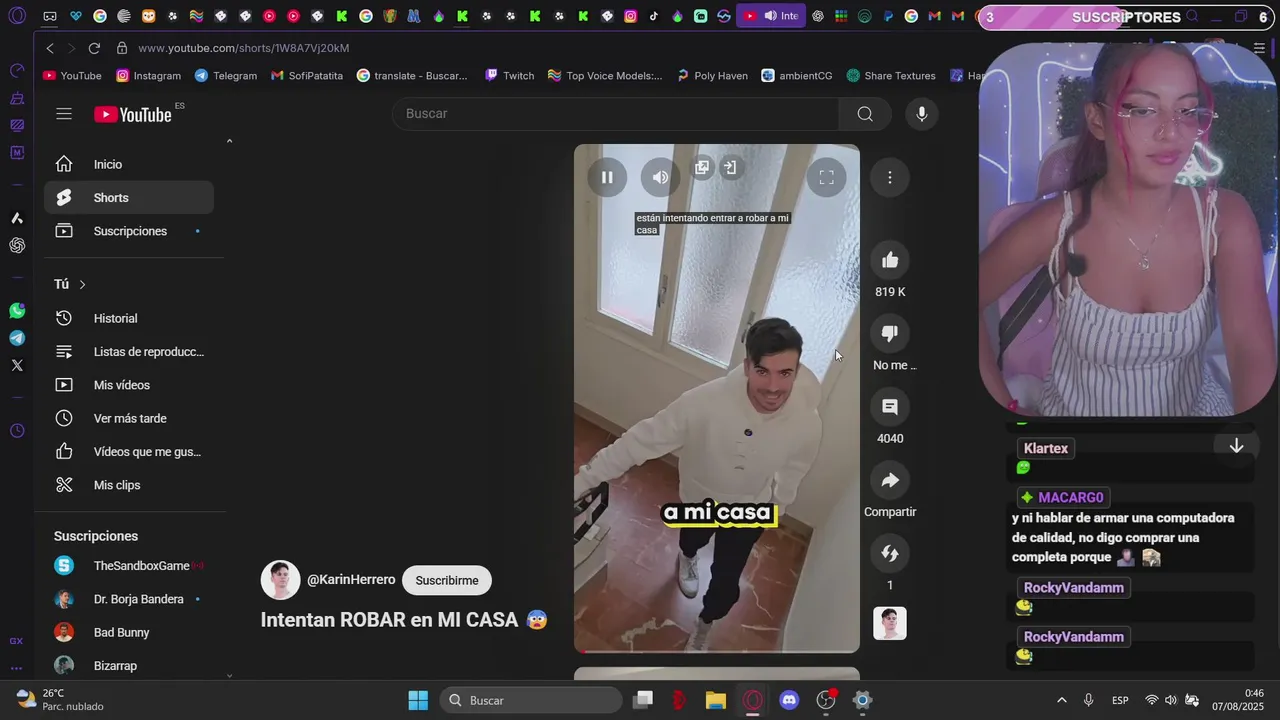This screenshot has height=720, width=1280.
Task: Open Historial in the sidebar
Action: coord(129,318)
